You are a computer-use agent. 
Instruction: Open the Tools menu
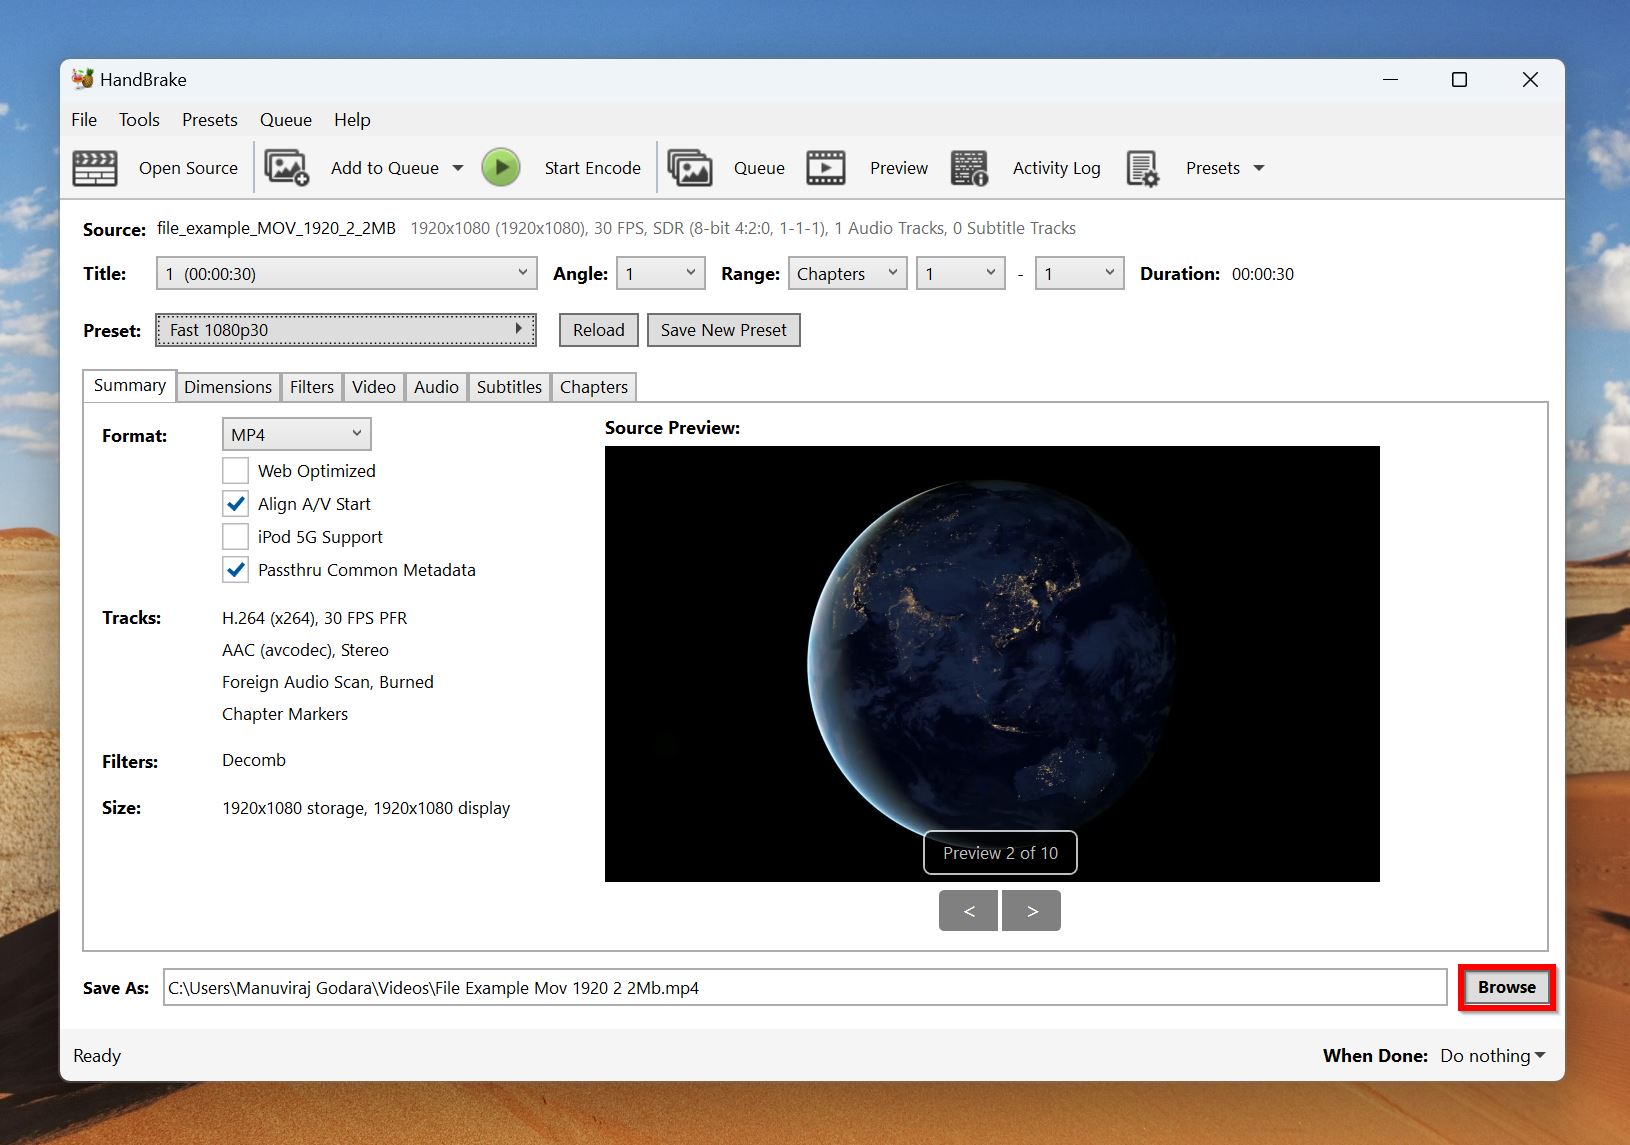coord(139,119)
